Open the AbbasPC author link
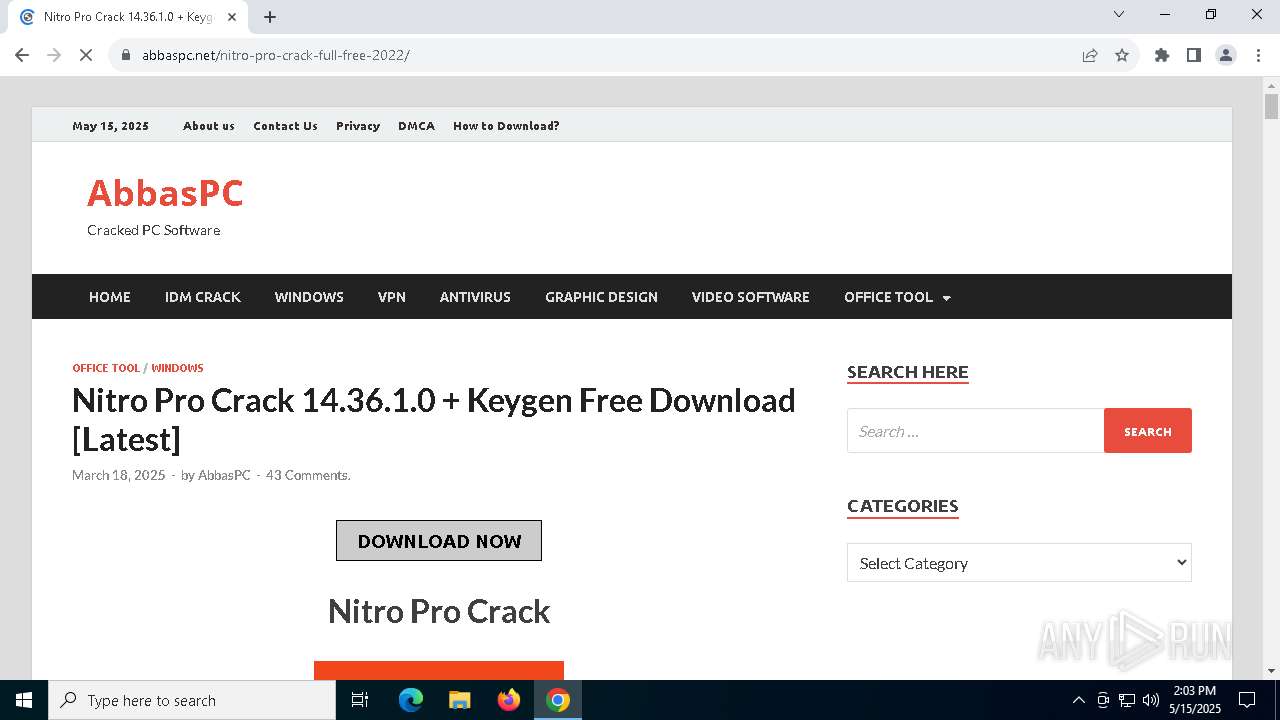Screen dimensions: 1280x720 [224, 475]
